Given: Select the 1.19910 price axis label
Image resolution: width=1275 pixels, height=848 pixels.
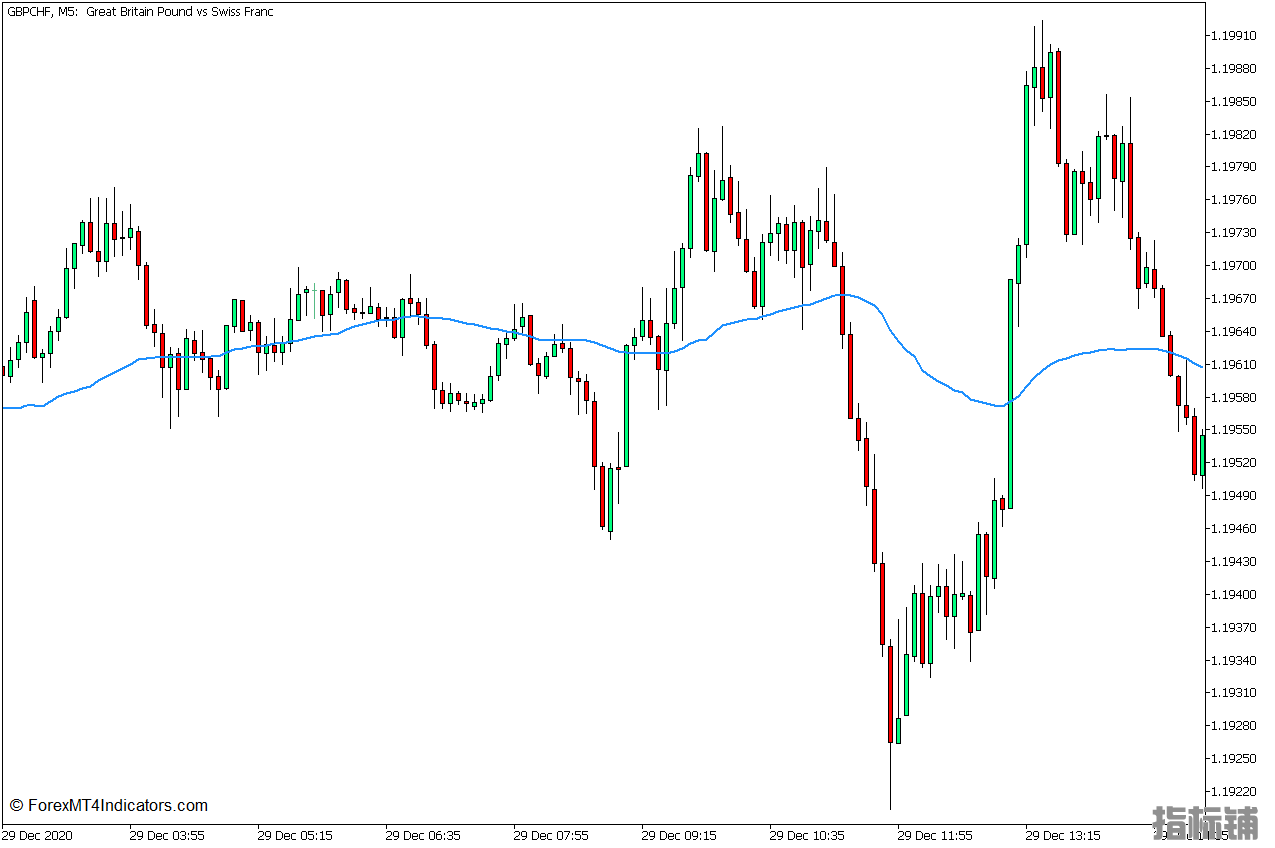Looking at the screenshot, I should click(x=1233, y=36).
